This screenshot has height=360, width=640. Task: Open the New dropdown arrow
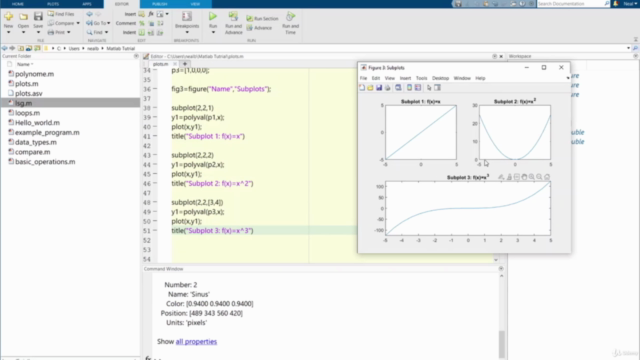coord(8,32)
